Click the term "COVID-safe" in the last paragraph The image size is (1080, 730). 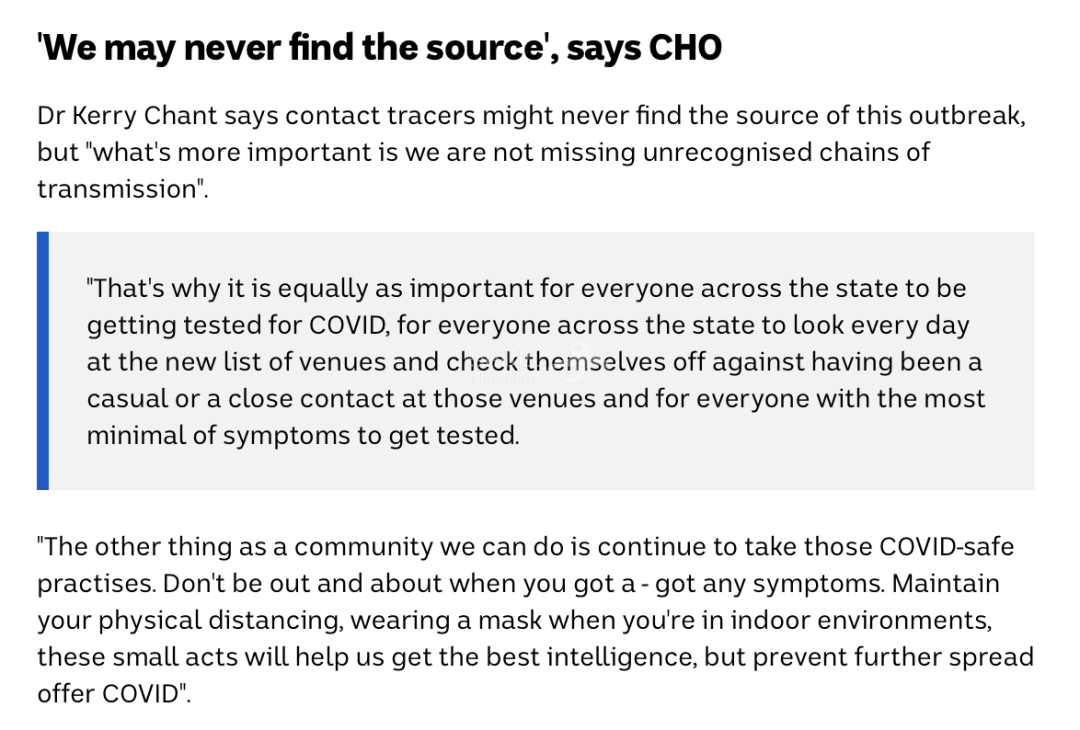pyautogui.click(x=946, y=547)
